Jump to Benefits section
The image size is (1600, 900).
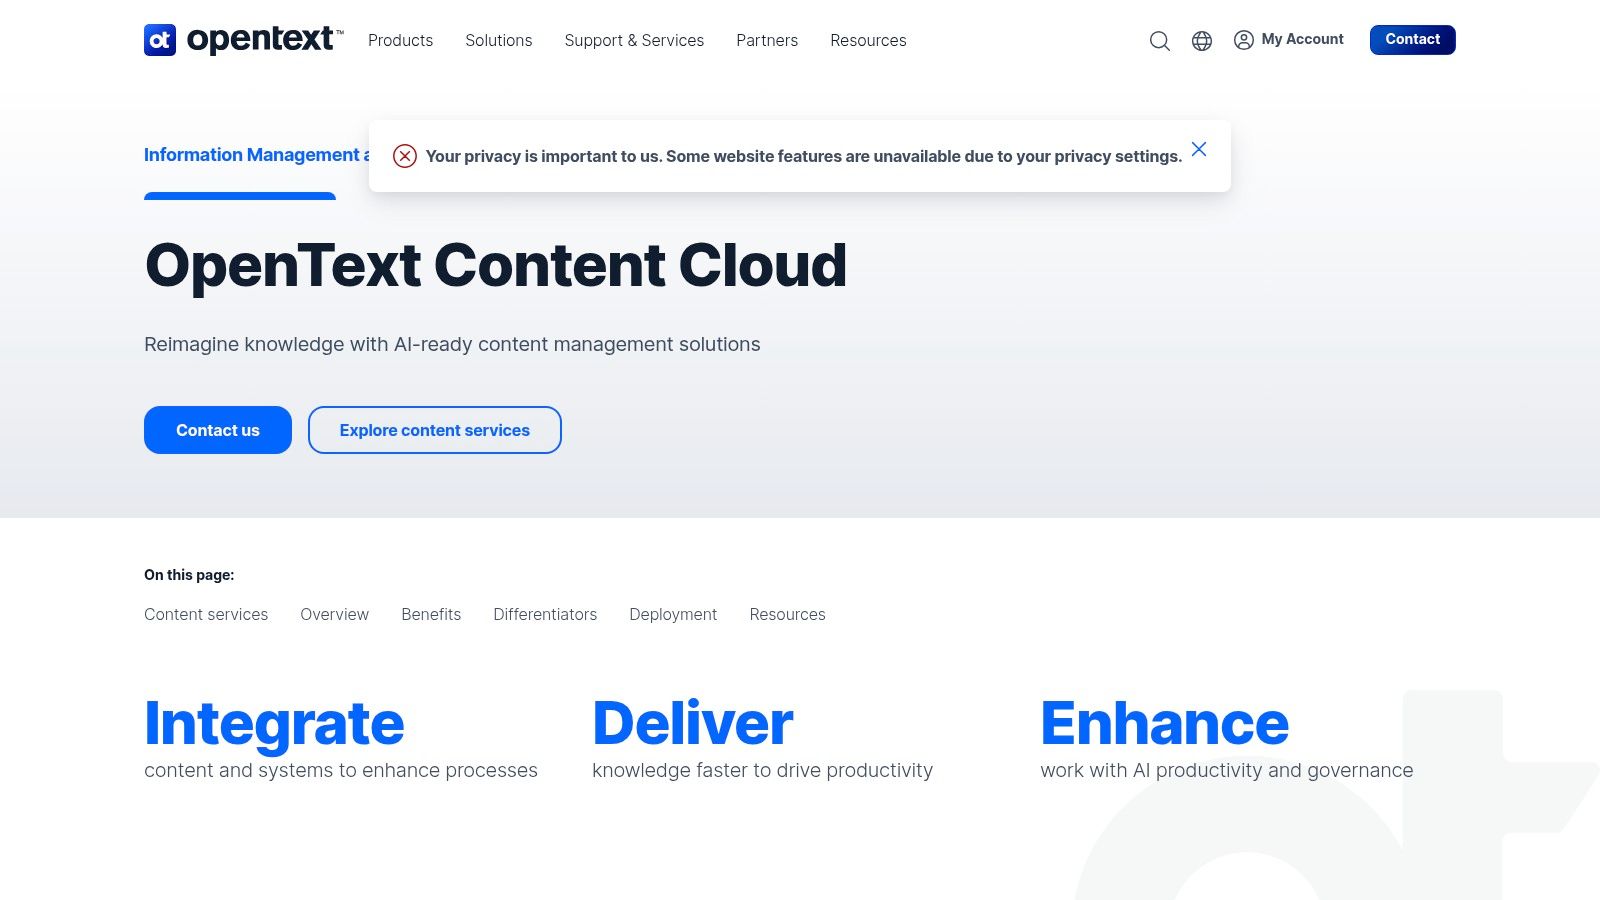[x=431, y=614]
